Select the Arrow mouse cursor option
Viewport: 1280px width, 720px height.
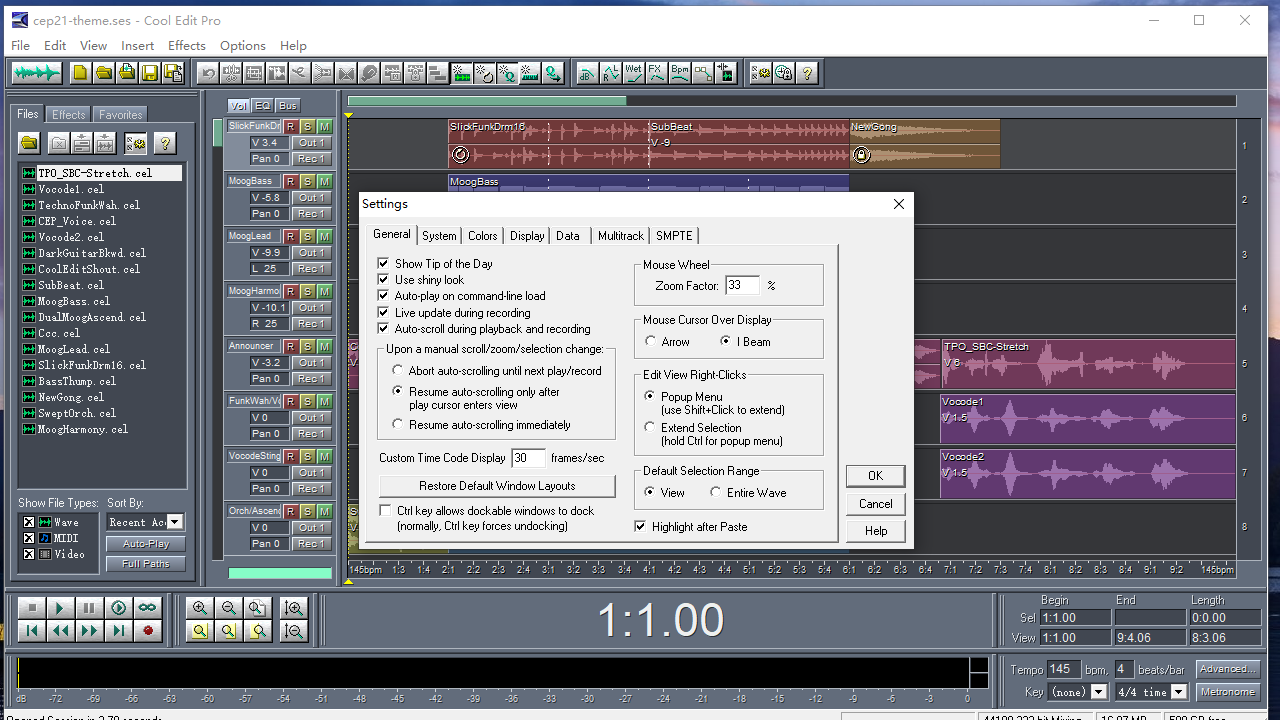point(651,342)
